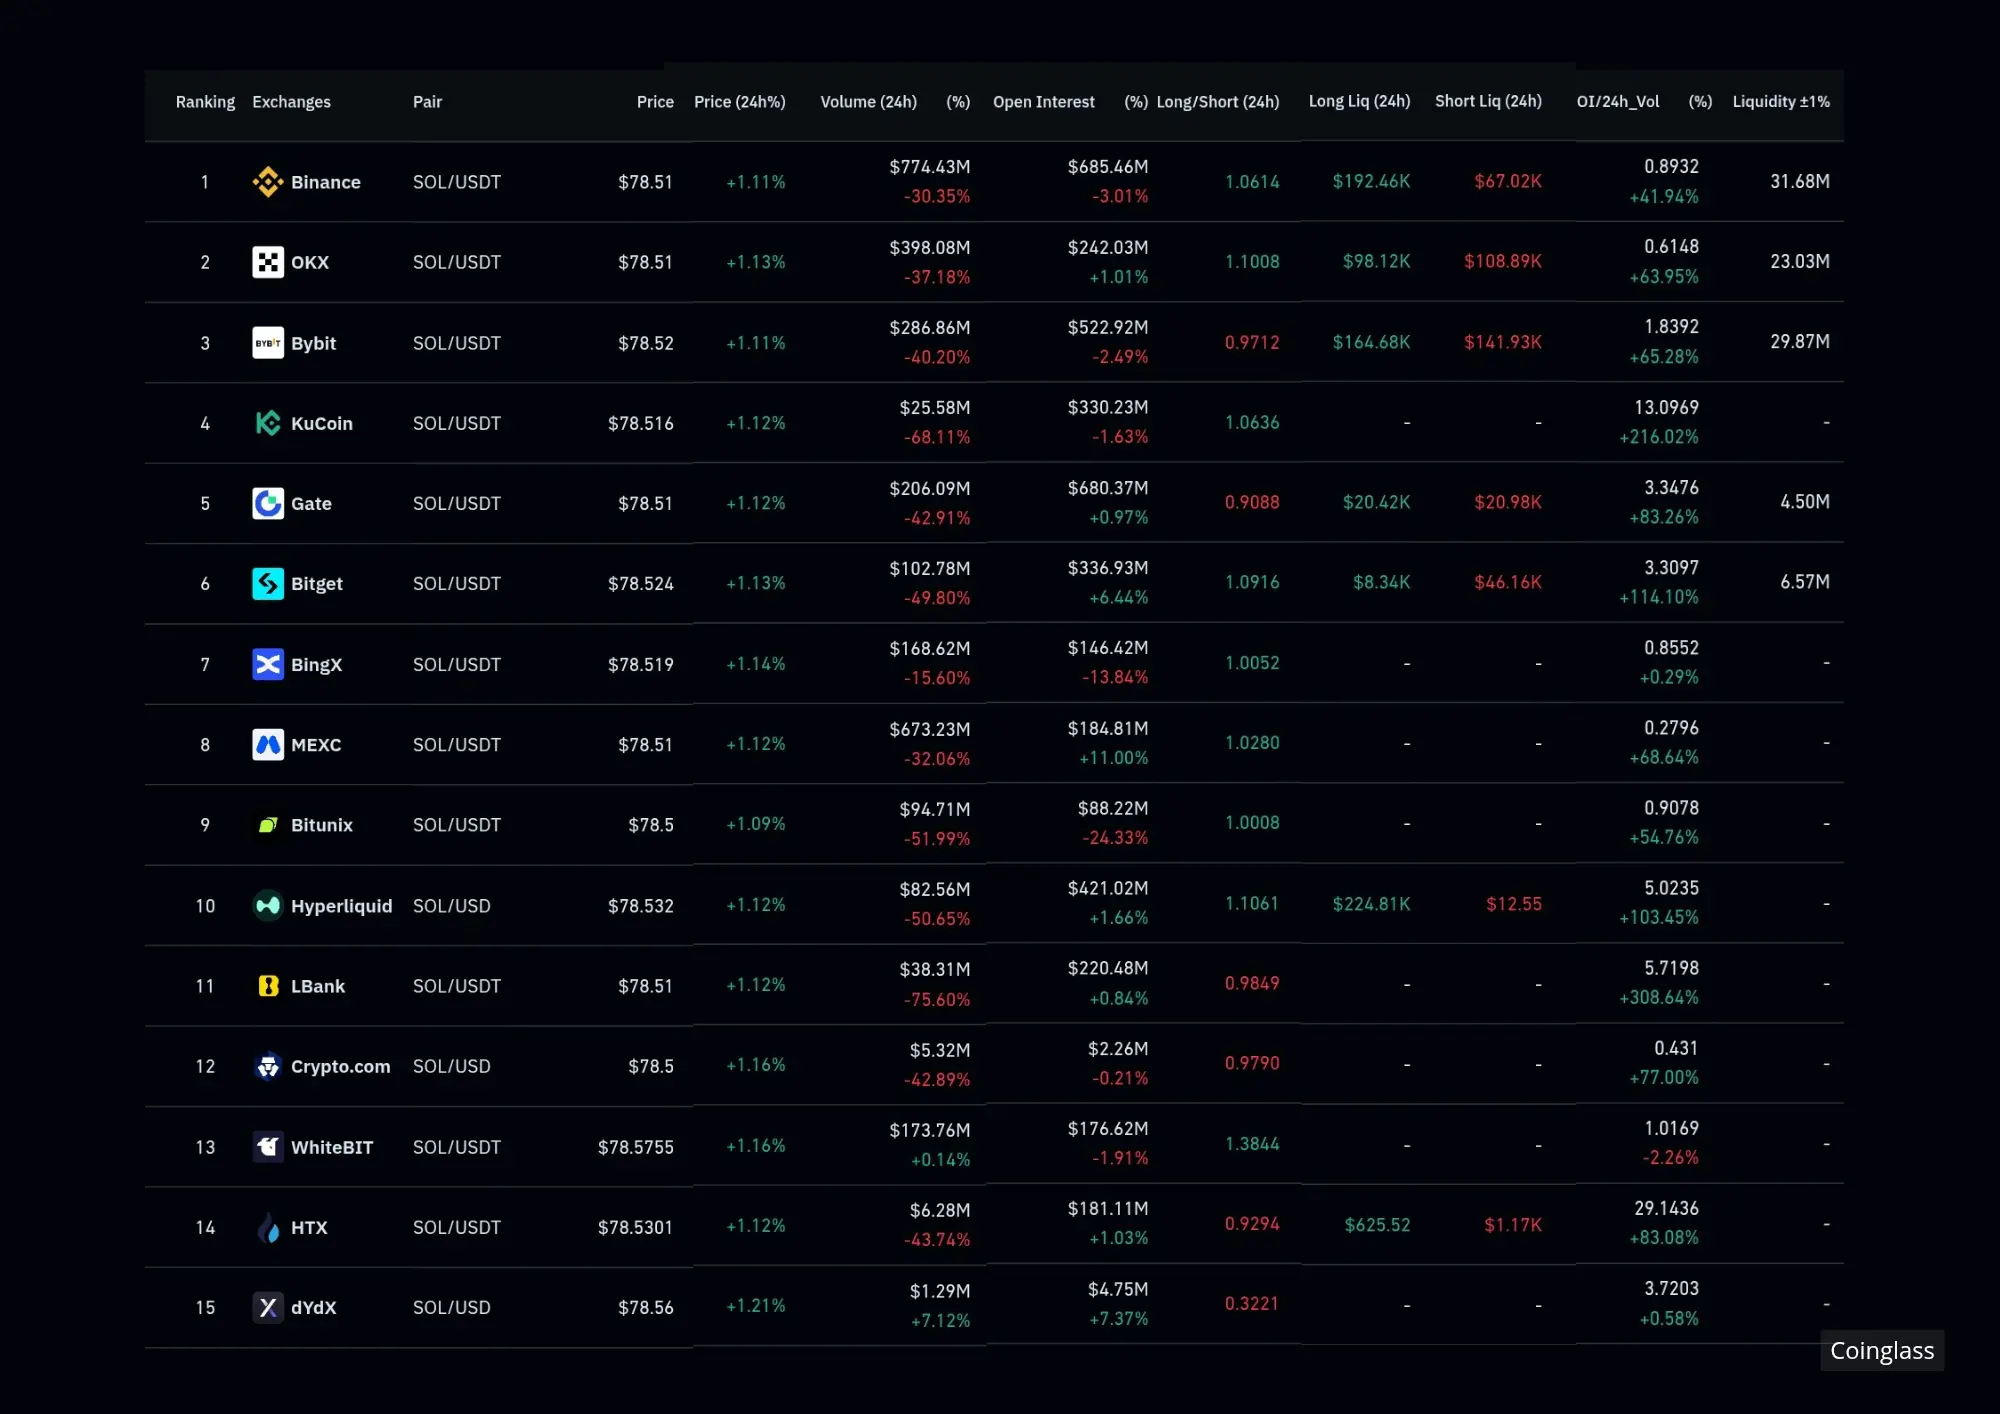This screenshot has height=1414, width=2000.
Task: Select Bybit liquidity value 29.87M
Action: point(1800,341)
